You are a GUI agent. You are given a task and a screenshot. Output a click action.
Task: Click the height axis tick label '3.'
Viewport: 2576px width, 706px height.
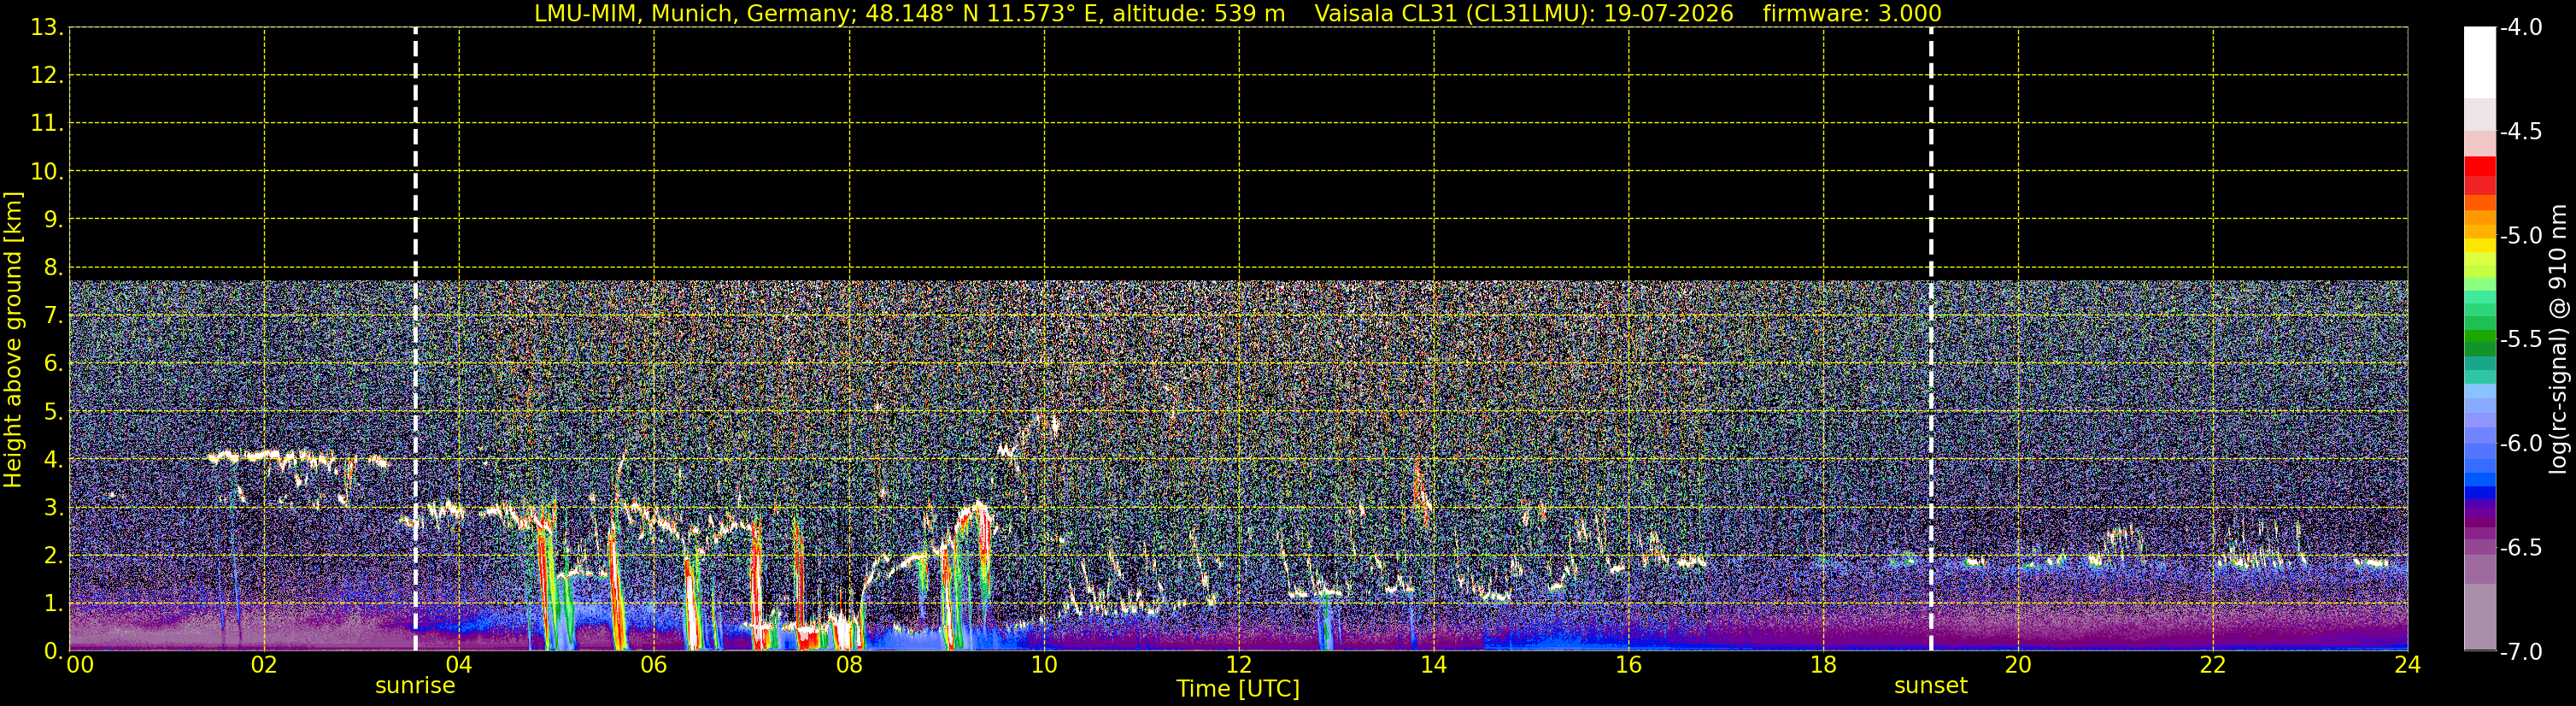[52, 507]
